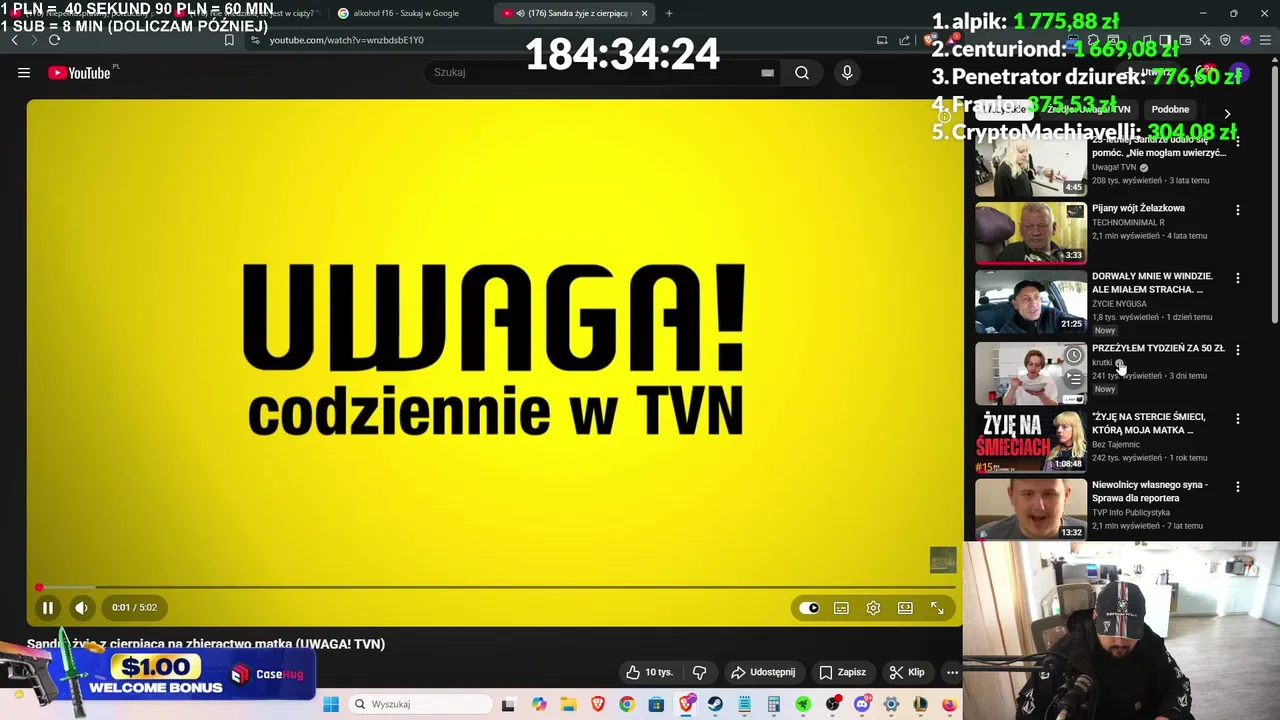Image resolution: width=1280 pixels, height=720 pixels.
Task: Enter fullscreen video mode
Action: click(x=937, y=607)
